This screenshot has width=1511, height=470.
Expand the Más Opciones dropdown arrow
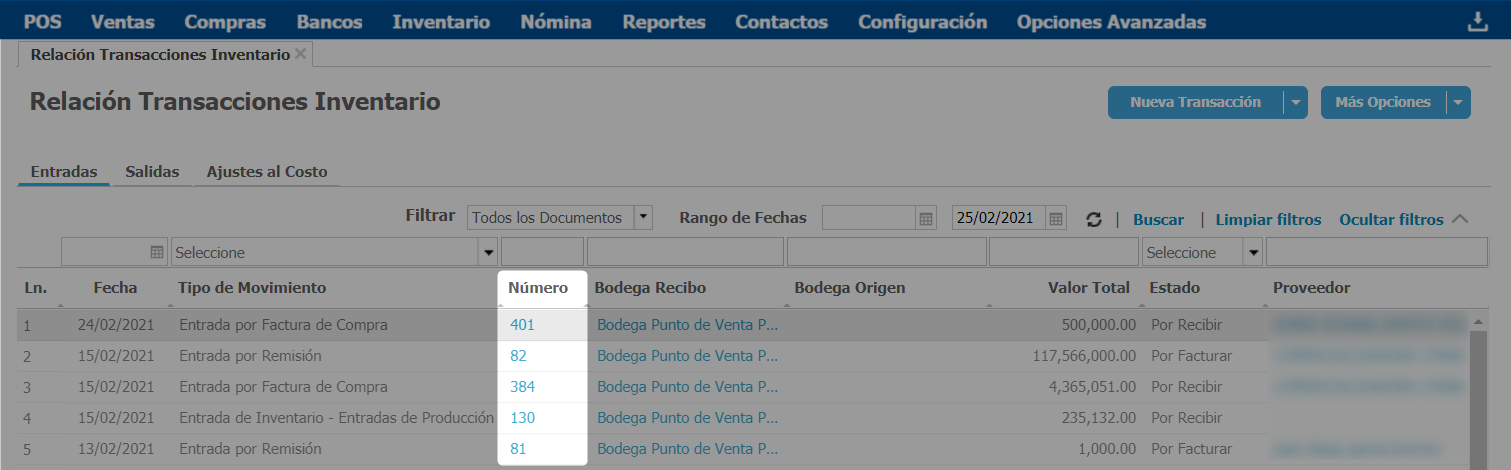point(1458,102)
